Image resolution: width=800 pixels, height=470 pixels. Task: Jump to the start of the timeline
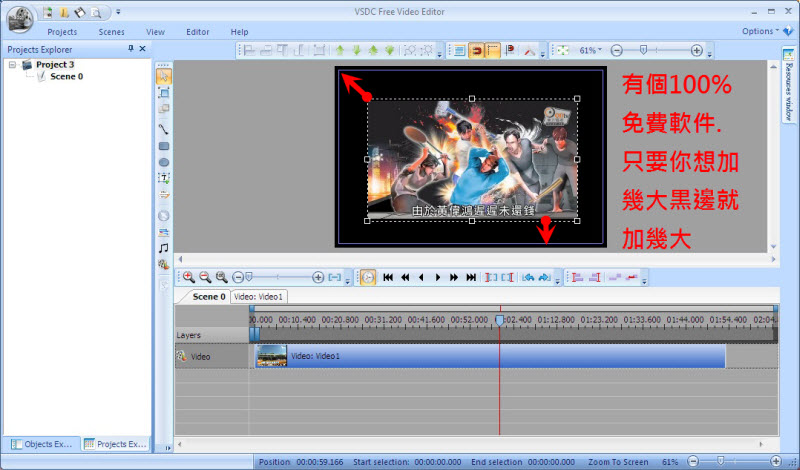[388, 277]
